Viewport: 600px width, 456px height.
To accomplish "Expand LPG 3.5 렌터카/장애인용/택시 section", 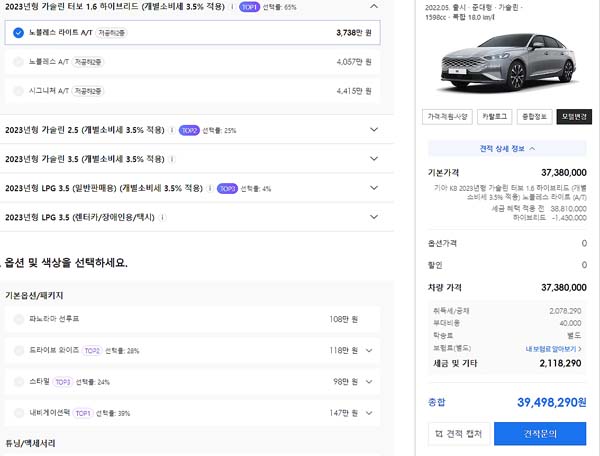I will (x=374, y=217).
